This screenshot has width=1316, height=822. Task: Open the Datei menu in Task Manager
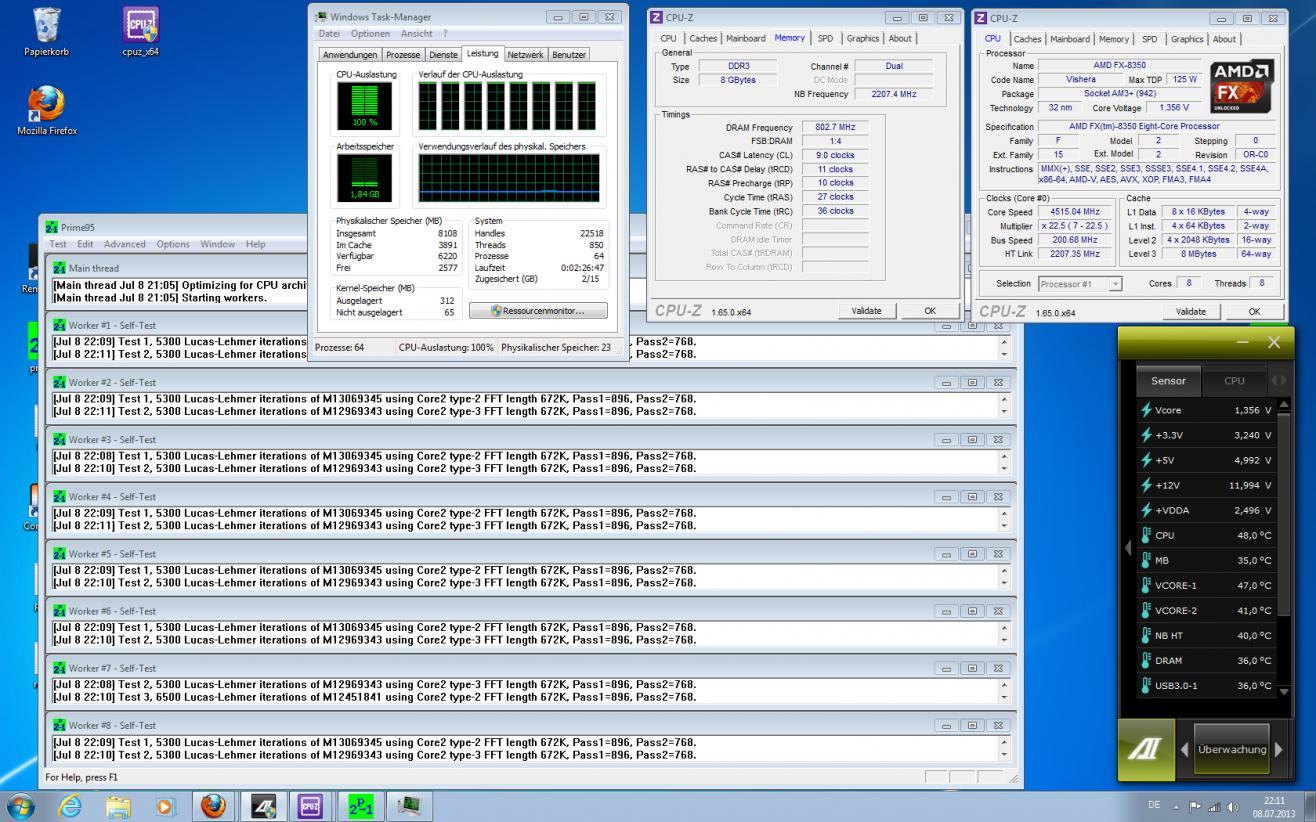point(329,34)
